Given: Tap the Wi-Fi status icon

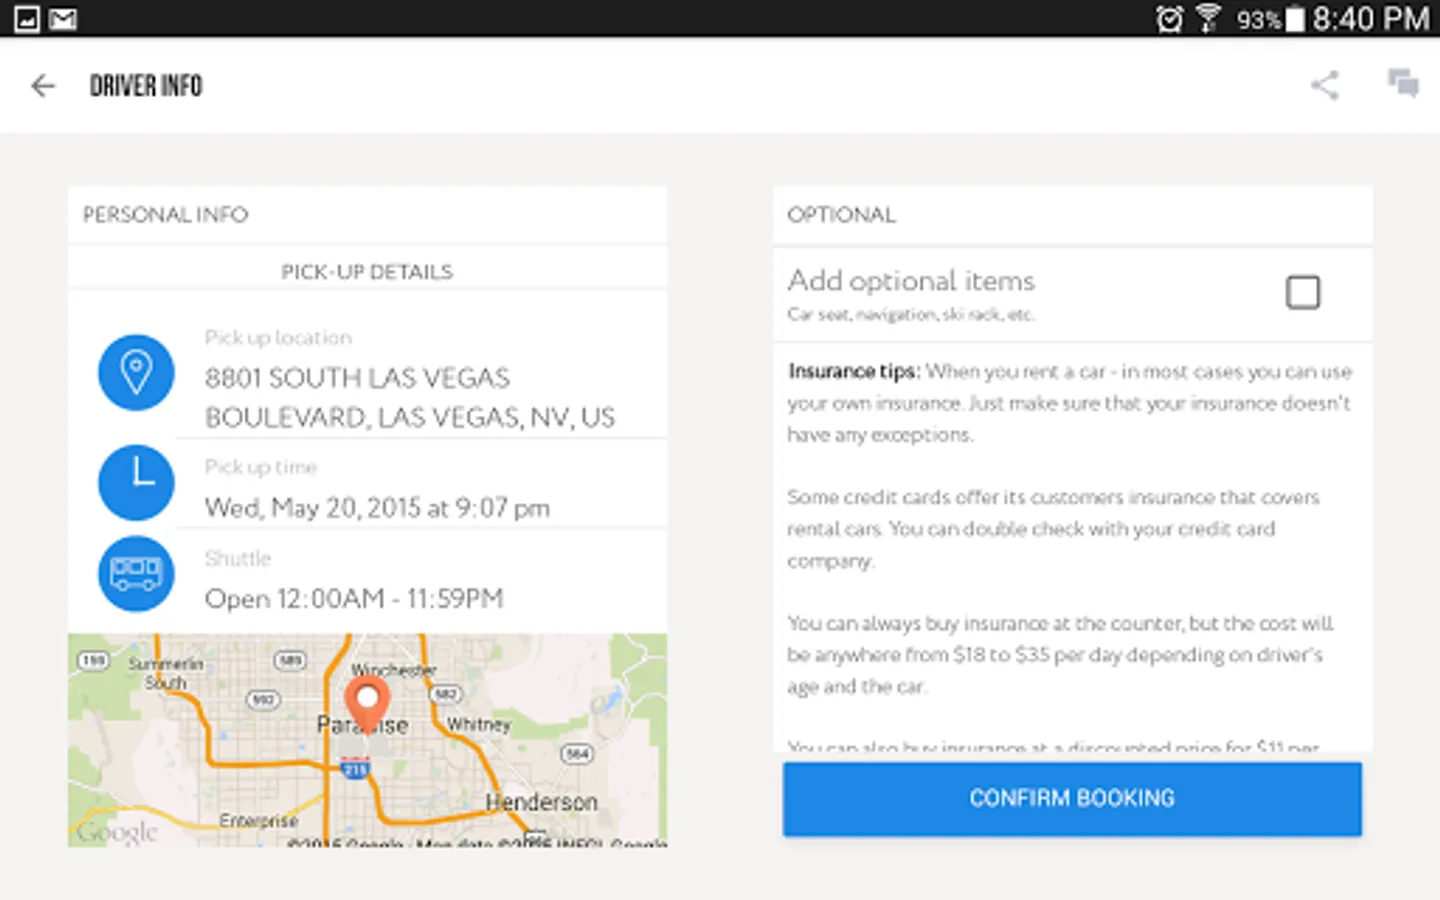Looking at the screenshot, I should pos(1208,19).
